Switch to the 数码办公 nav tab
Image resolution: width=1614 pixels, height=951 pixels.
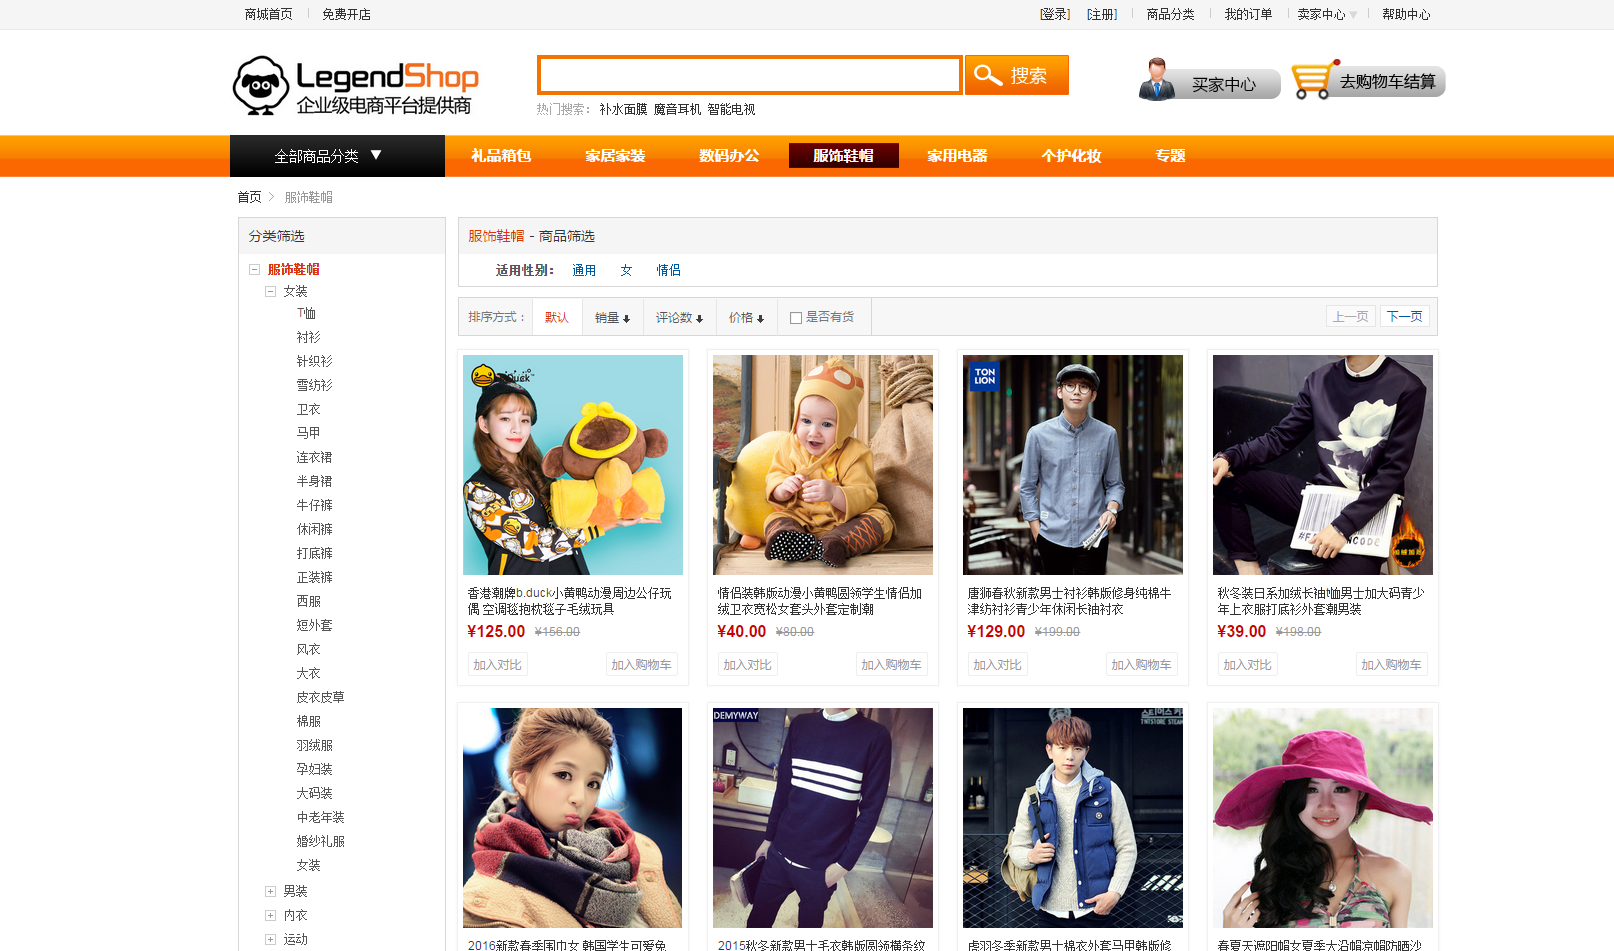(729, 156)
